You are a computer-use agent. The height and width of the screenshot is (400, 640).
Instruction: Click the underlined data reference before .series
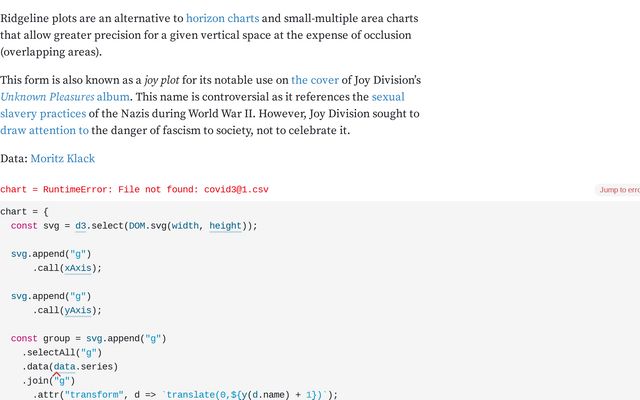[x=65, y=366]
